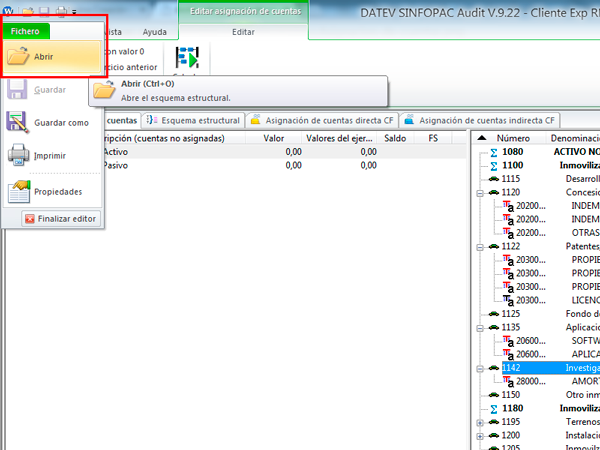This screenshot has height=450, width=600.
Task: Collapse the 1120 tree node
Action: (479, 193)
